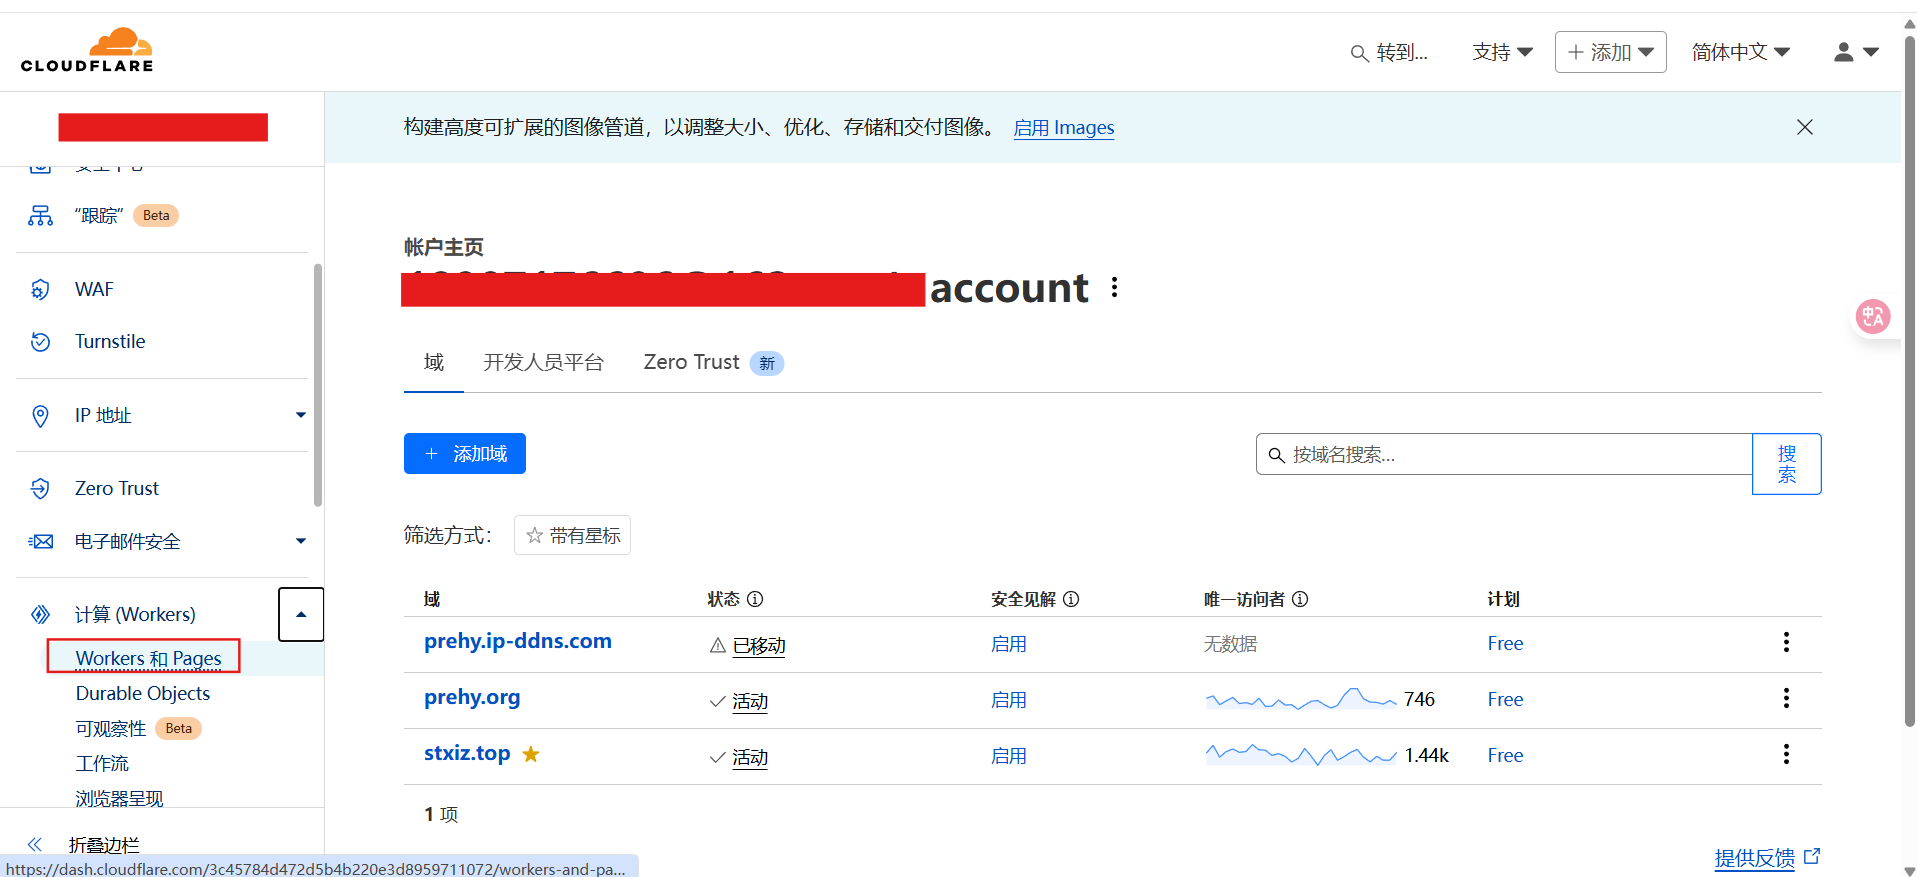1917x877 pixels.
Task: Dismiss the Images promotion banner
Action: tap(1805, 127)
